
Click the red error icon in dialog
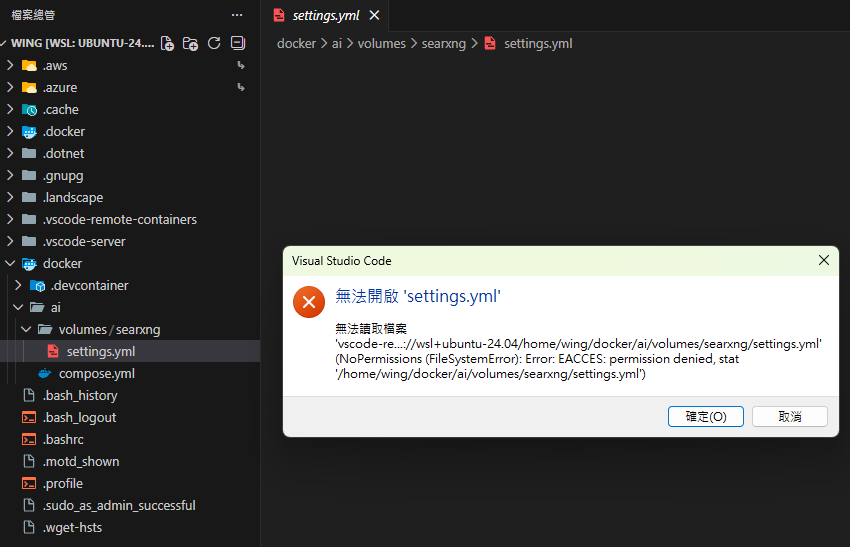tap(309, 300)
